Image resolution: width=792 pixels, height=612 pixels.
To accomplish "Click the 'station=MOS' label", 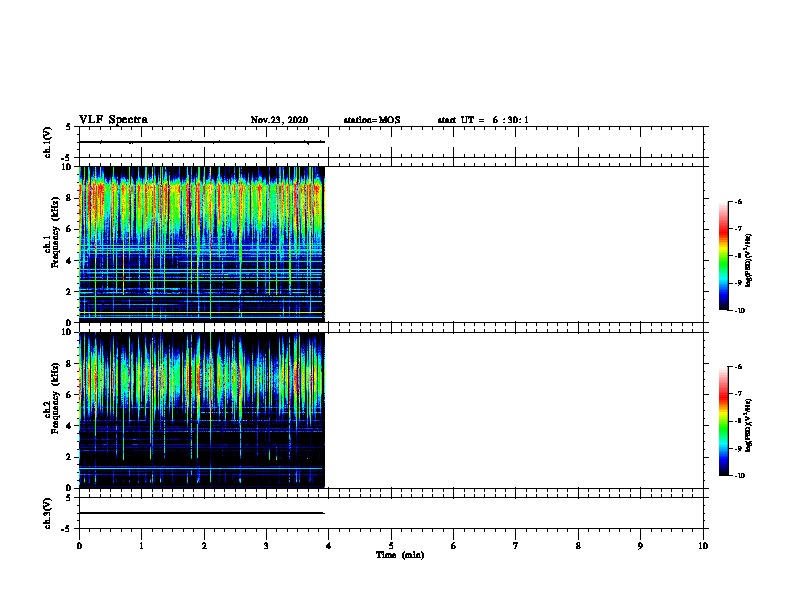I will (x=372, y=120).
